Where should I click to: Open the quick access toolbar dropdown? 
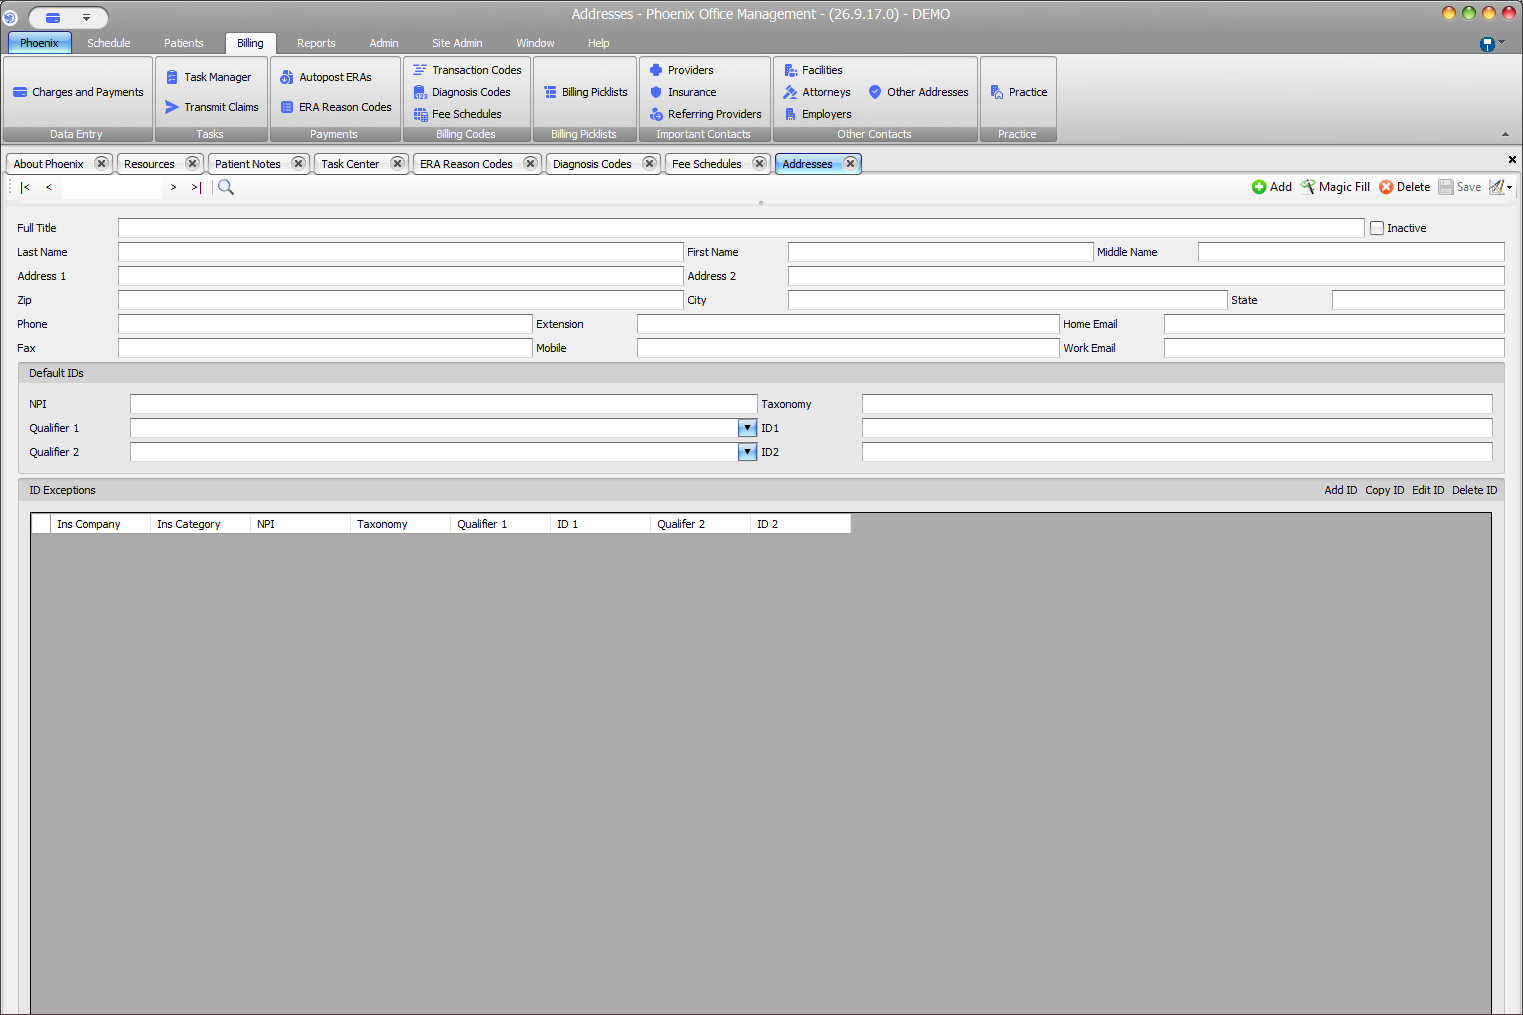tap(86, 18)
